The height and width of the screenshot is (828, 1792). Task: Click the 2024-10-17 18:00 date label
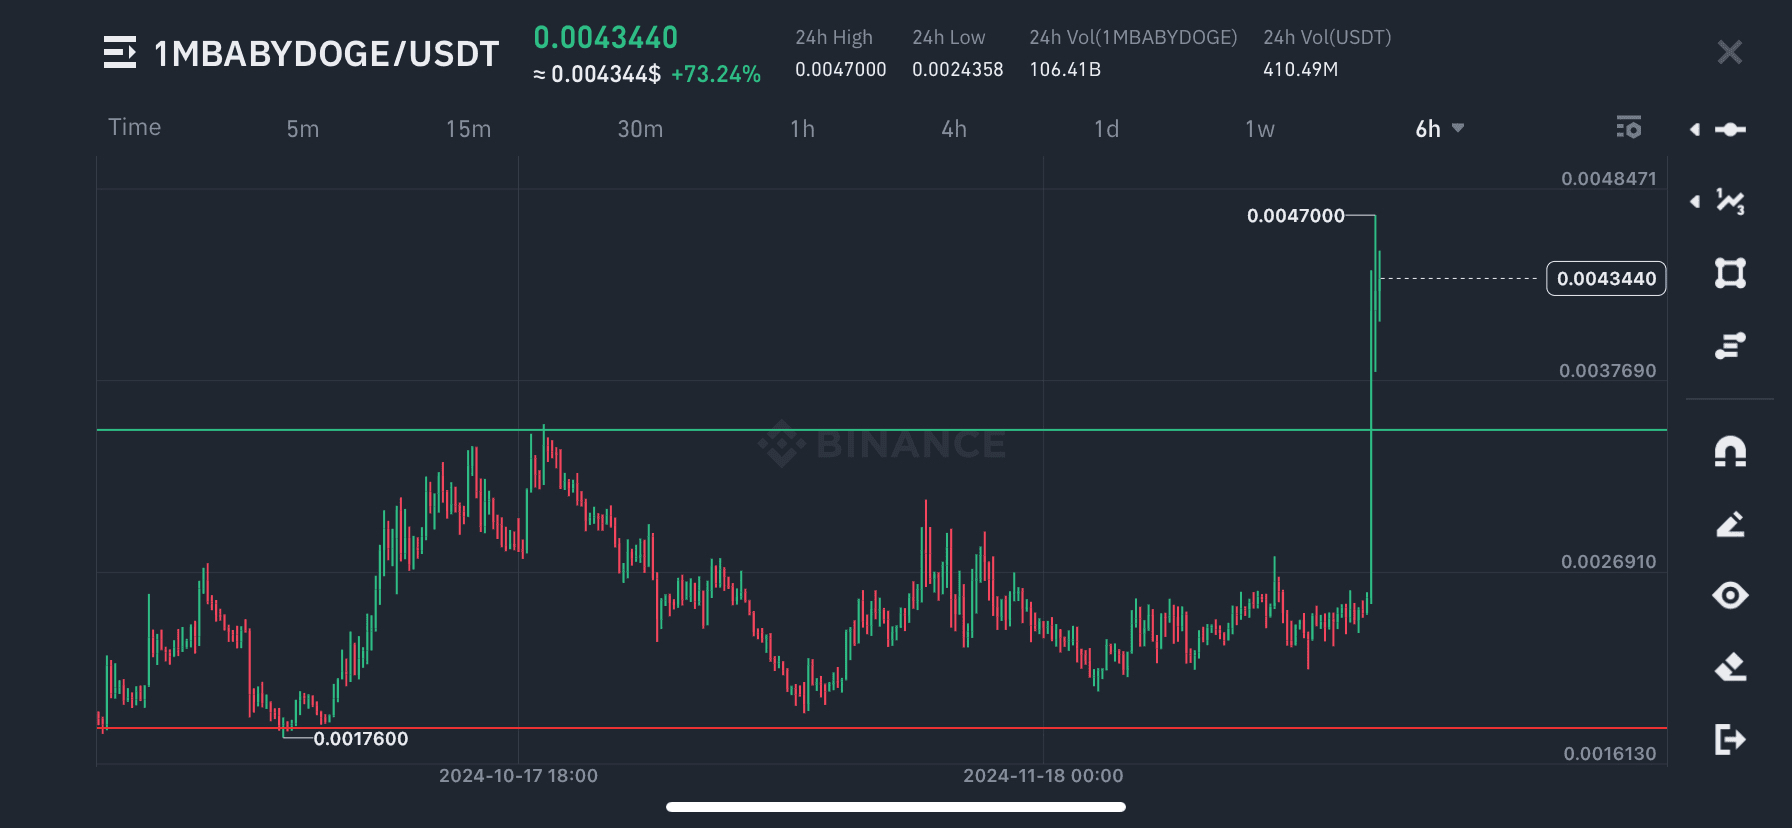point(518,776)
